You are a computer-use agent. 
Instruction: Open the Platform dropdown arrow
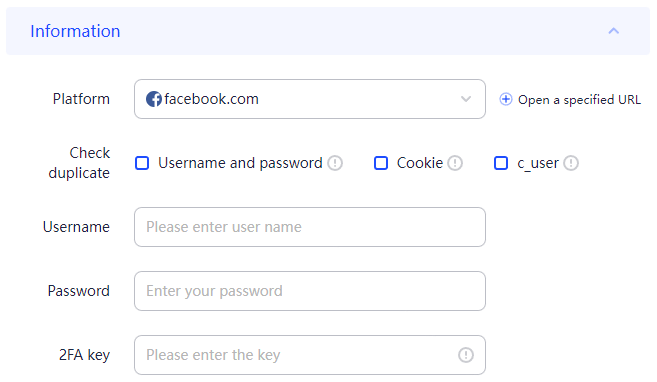(x=466, y=99)
